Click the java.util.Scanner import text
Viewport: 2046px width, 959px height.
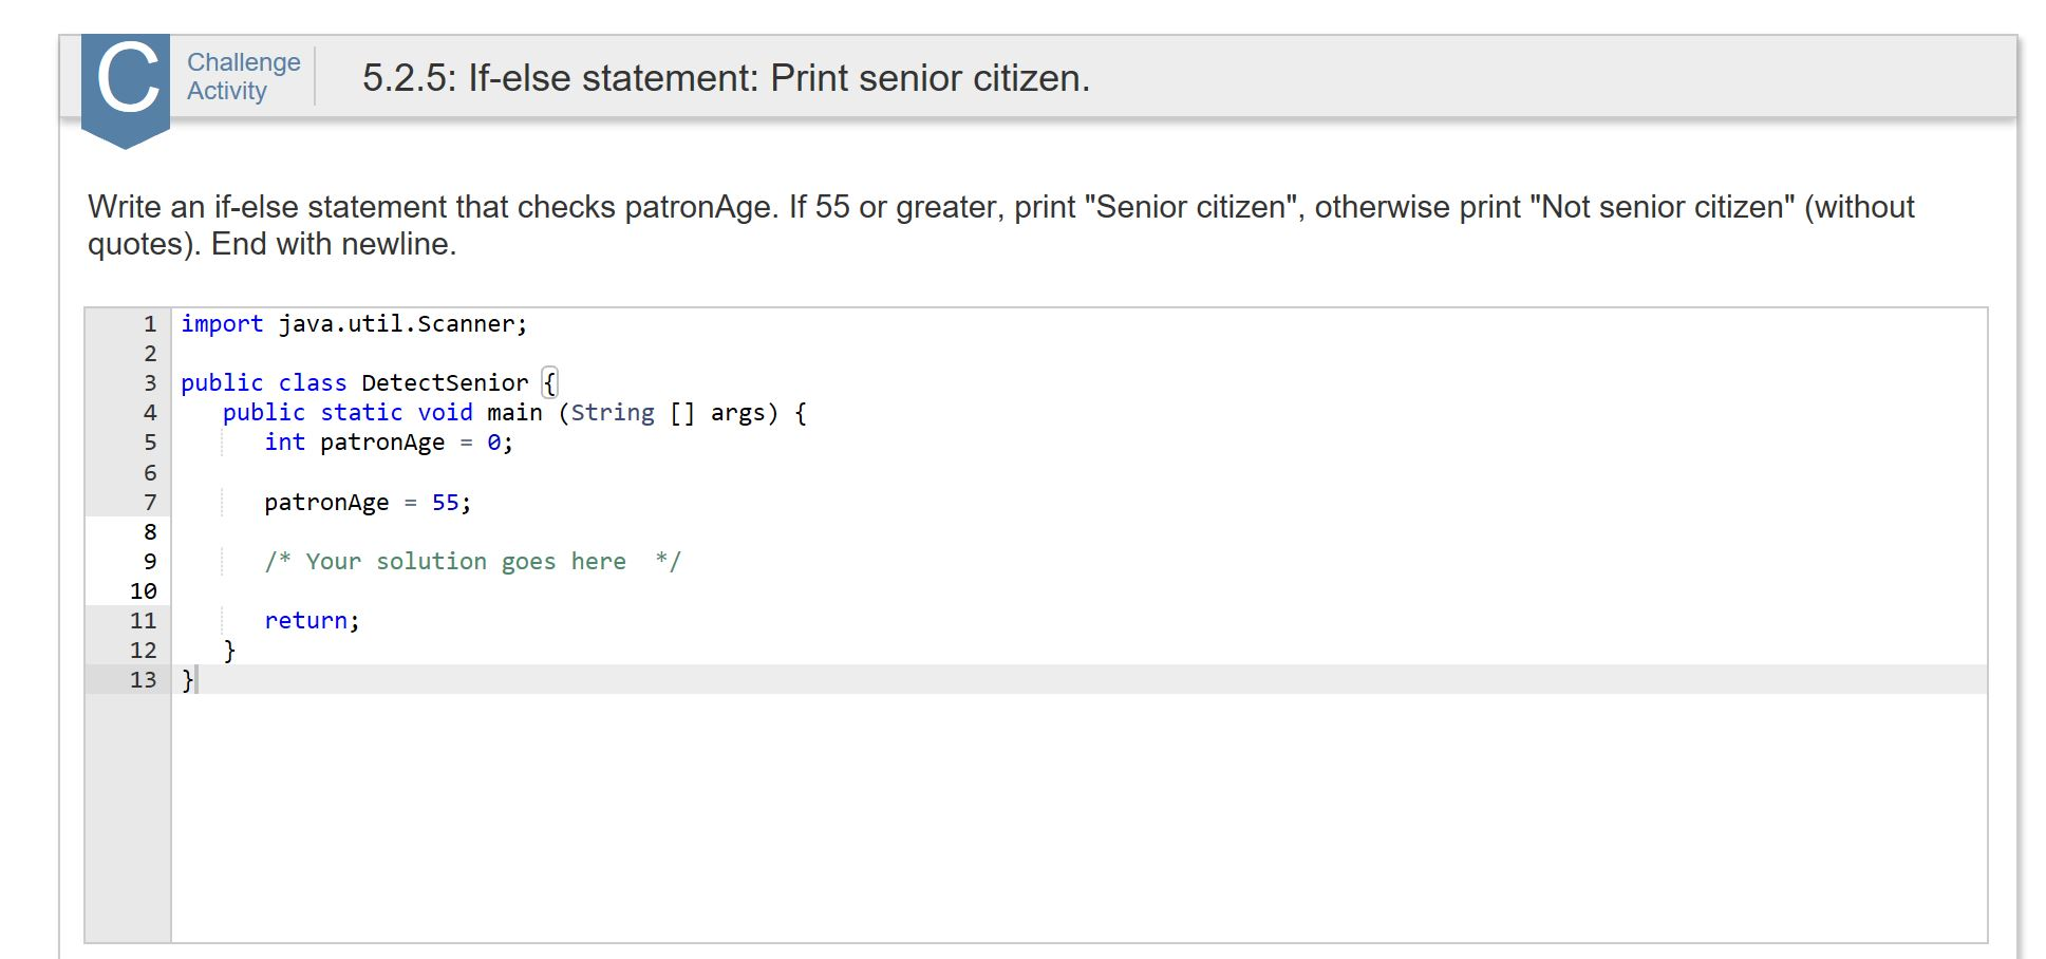[x=398, y=323]
